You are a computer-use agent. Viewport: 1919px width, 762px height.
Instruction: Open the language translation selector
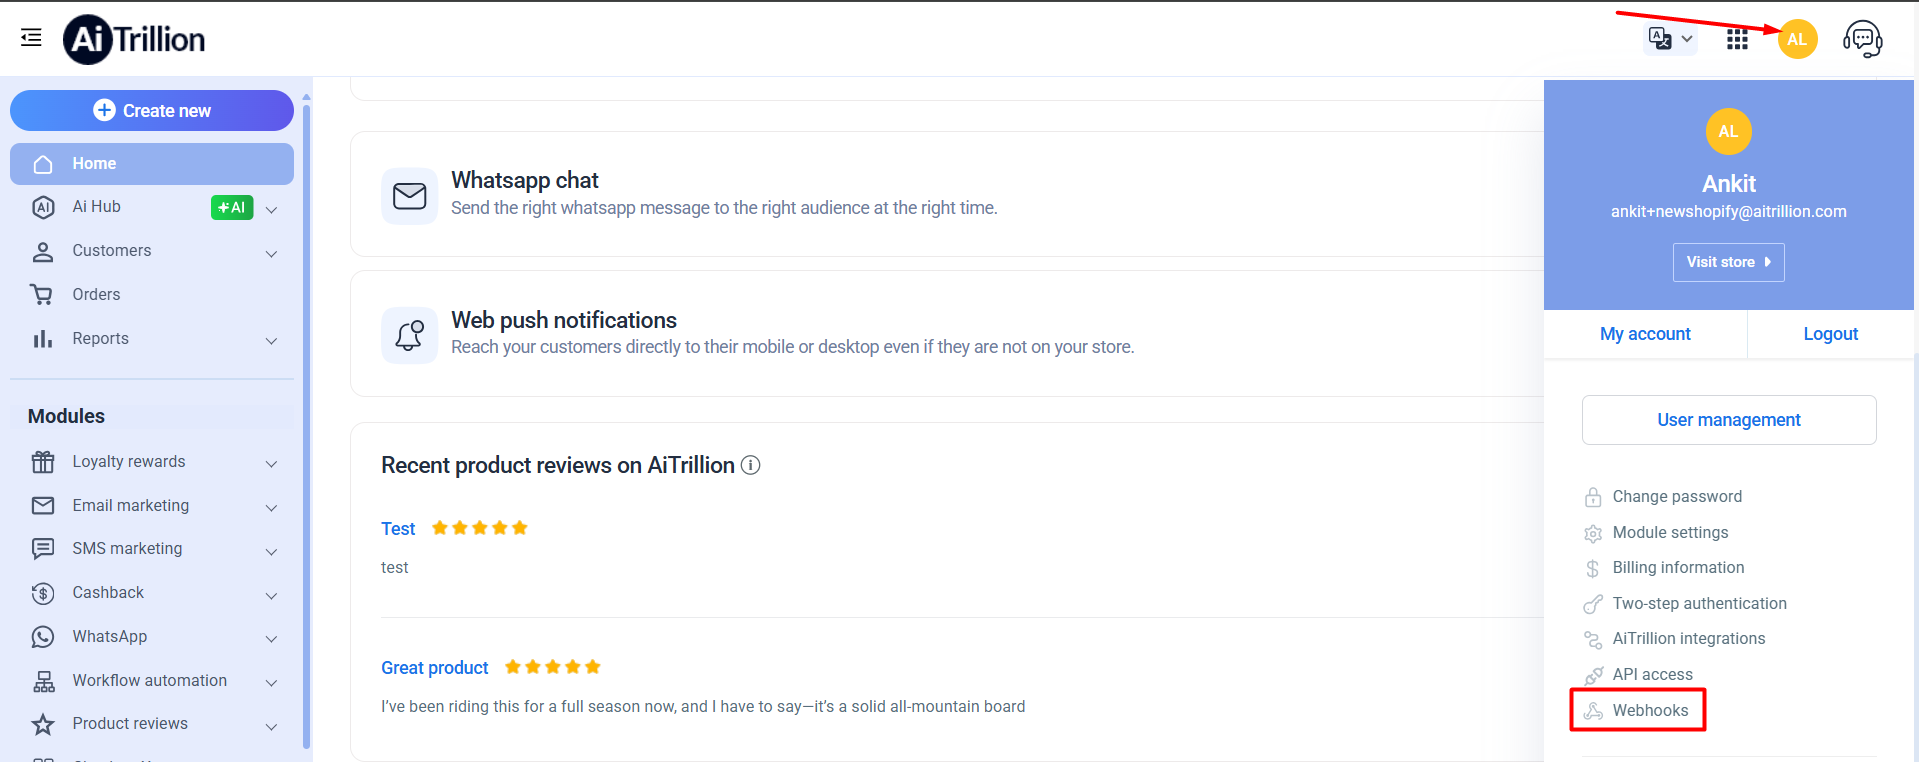coord(1669,39)
